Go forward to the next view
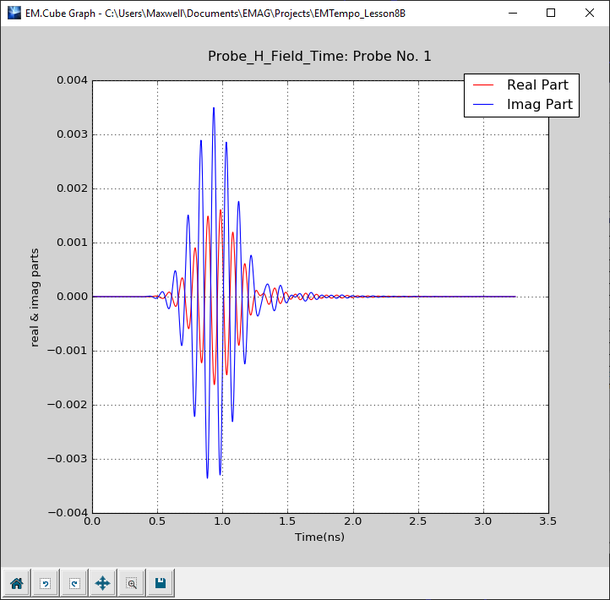 [73, 582]
